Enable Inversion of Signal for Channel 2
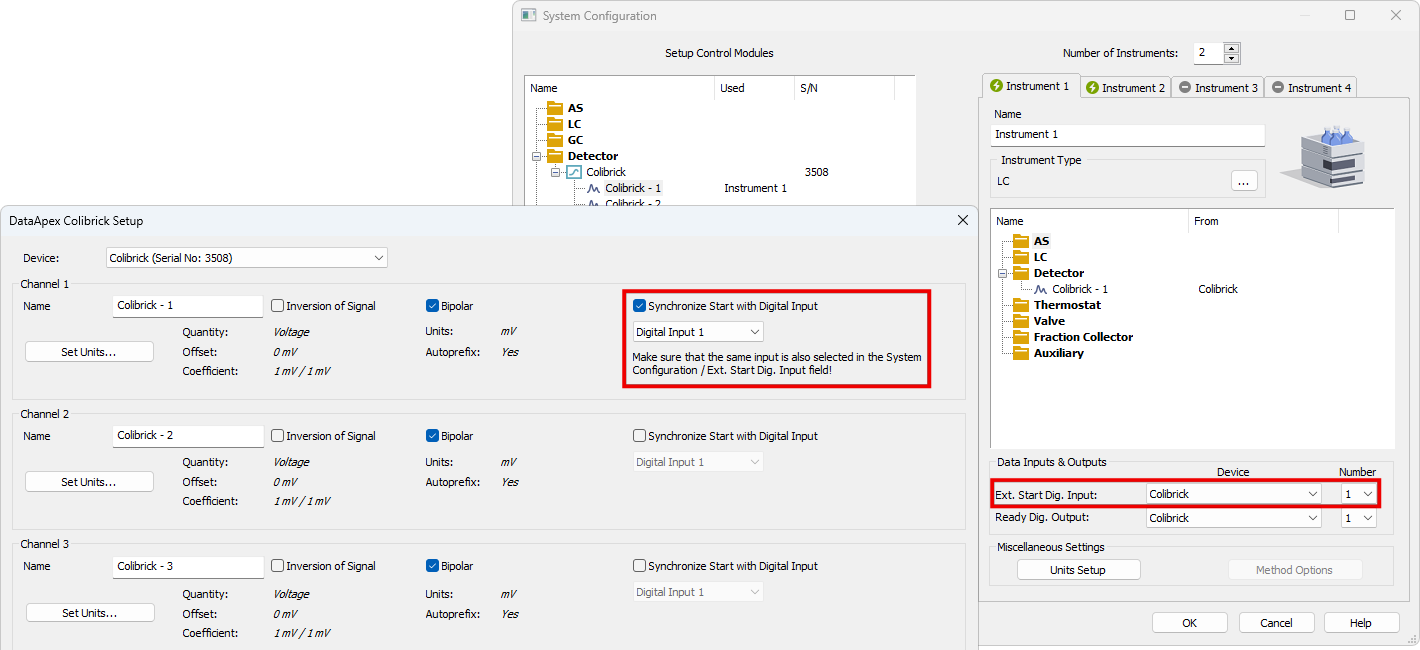The image size is (1420, 650). [x=278, y=436]
